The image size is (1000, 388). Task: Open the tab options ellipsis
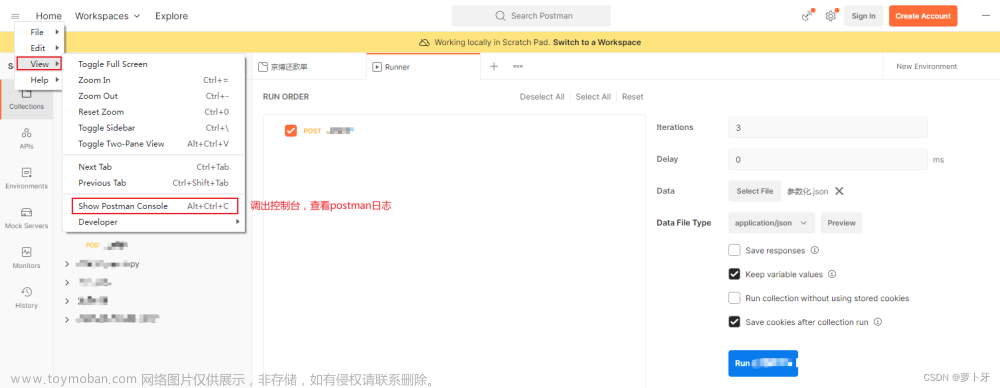pos(518,66)
